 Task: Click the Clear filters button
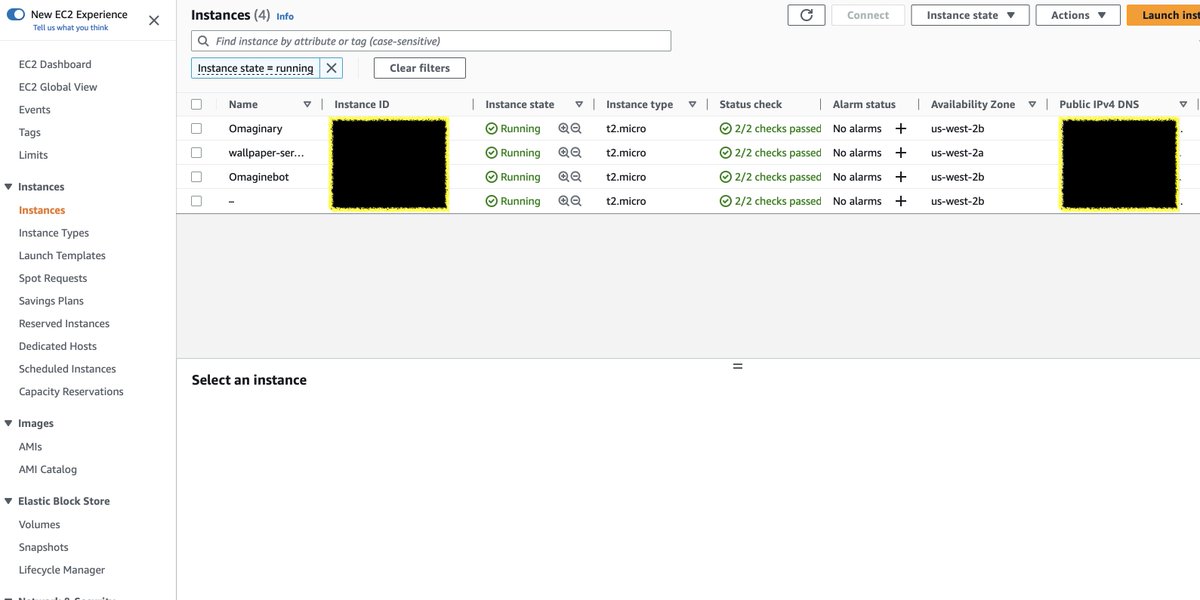pos(420,68)
